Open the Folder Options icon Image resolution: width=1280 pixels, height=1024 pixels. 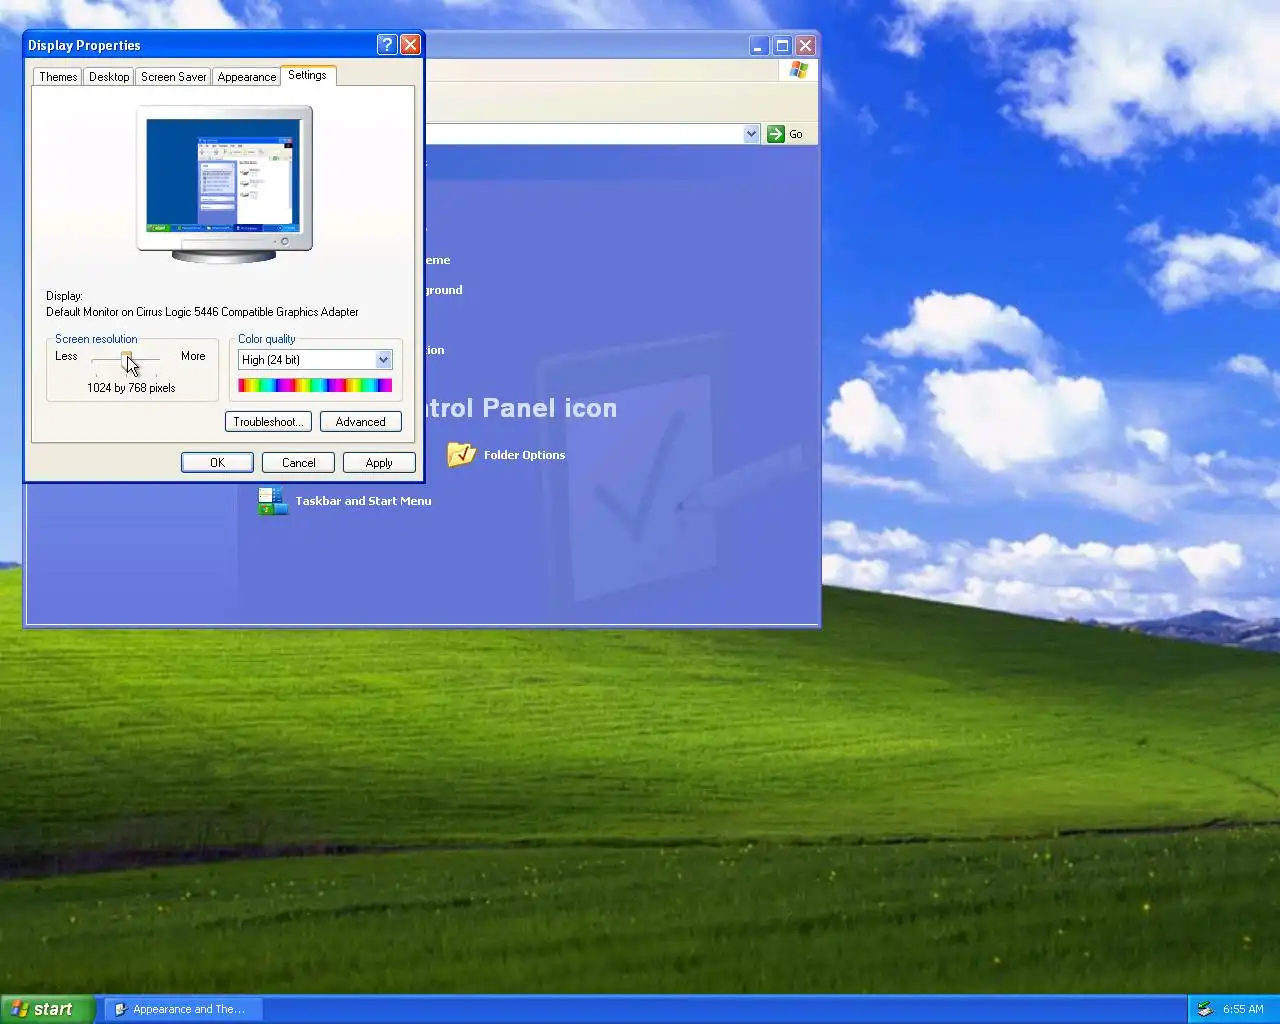click(461, 455)
